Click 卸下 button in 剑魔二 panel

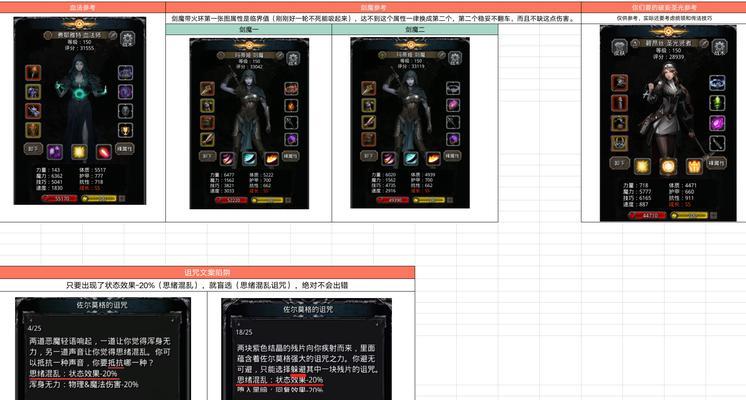pos(369,156)
